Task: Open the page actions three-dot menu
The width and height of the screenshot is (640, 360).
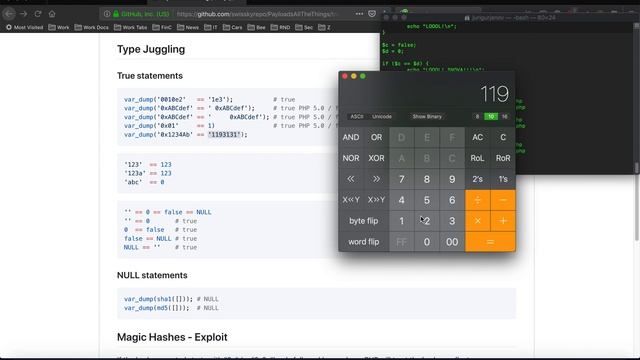Action: click(x=359, y=14)
